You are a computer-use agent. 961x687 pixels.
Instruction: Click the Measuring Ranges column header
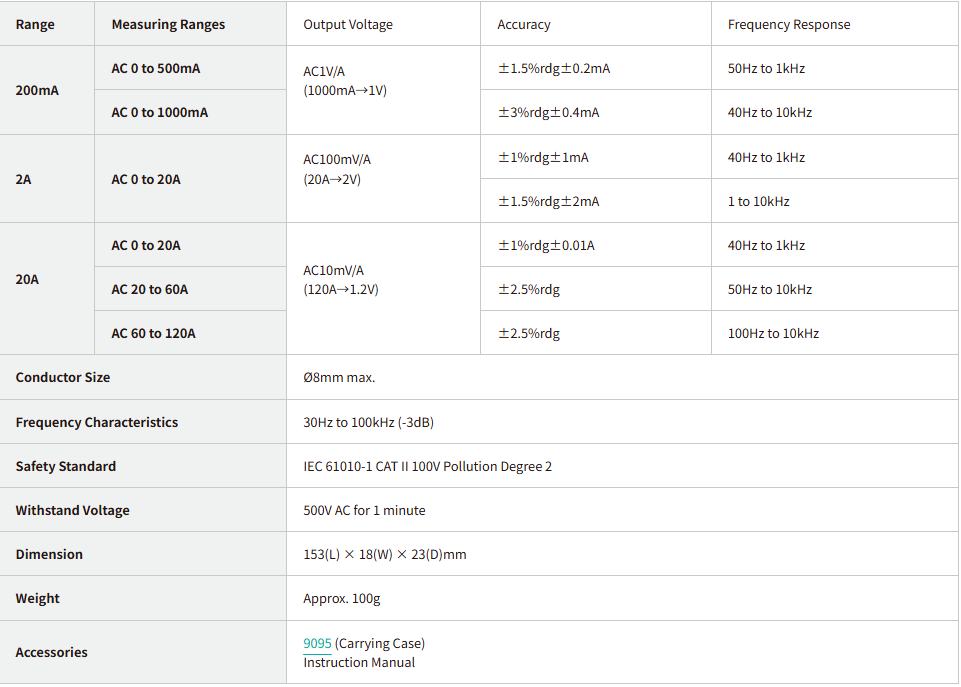coord(168,24)
